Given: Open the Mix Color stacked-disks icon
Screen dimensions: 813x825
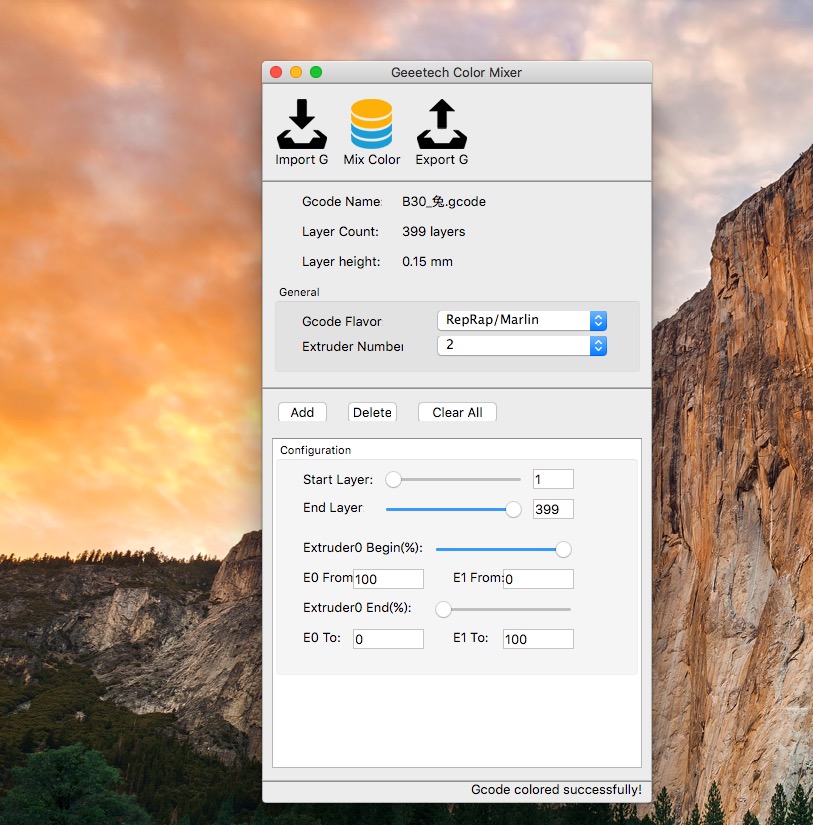Looking at the screenshot, I should [371, 125].
